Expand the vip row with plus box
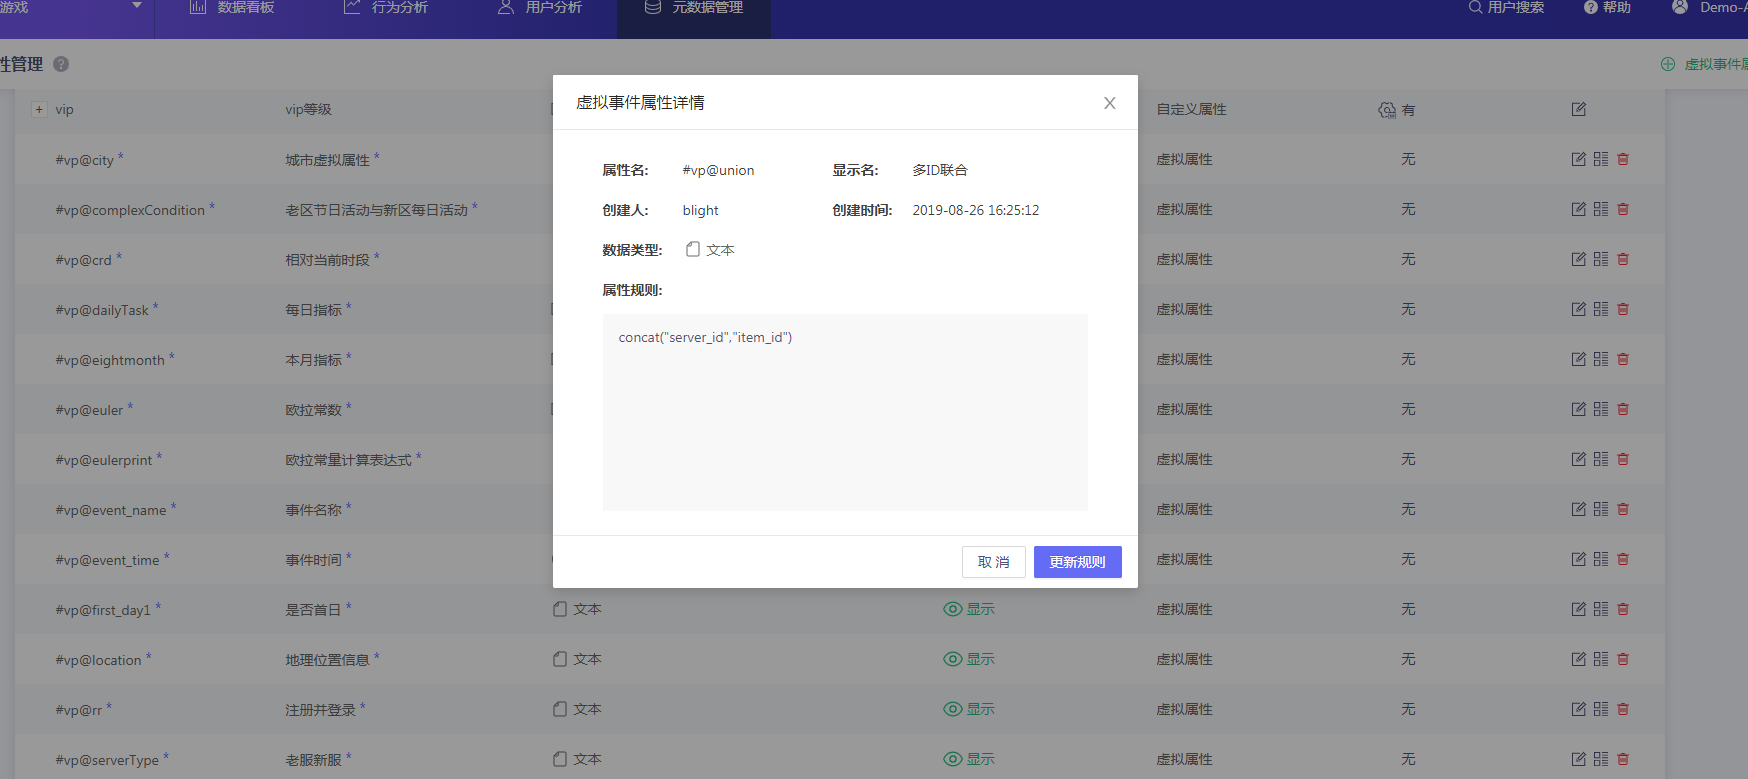This screenshot has height=779, width=1748. [x=39, y=110]
